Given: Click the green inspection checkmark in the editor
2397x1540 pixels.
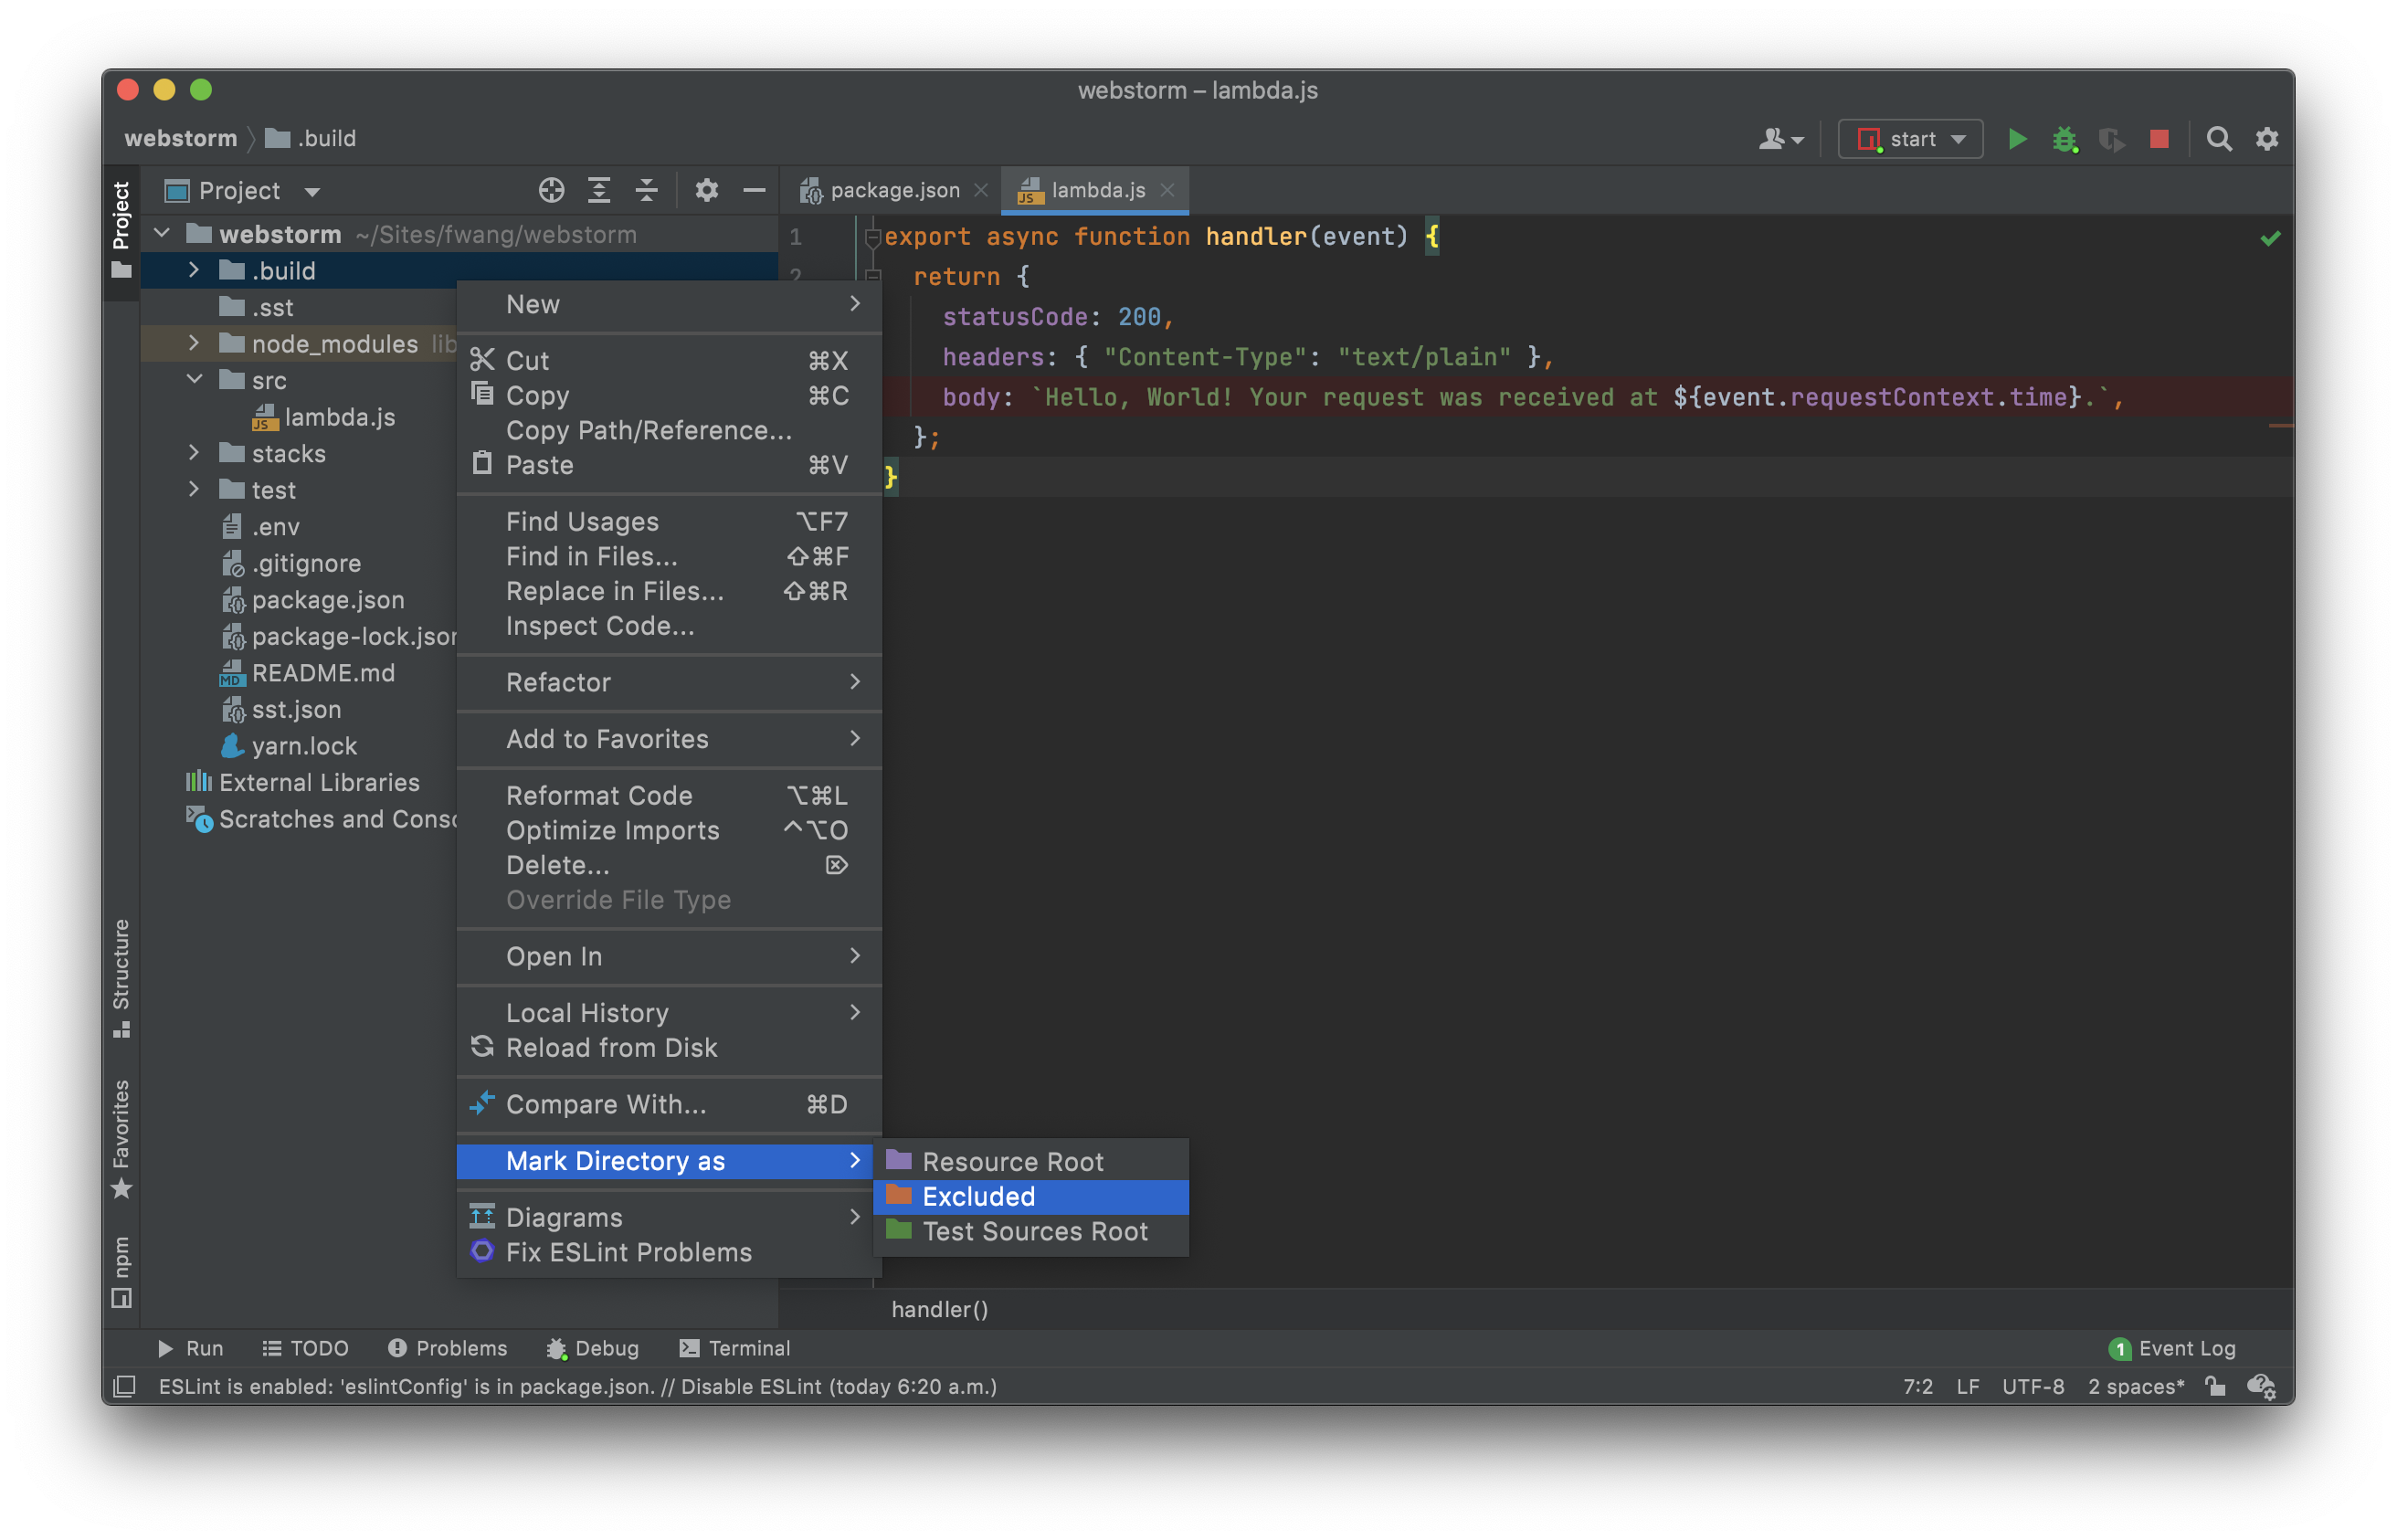Looking at the screenshot, I should (2270, 238).
